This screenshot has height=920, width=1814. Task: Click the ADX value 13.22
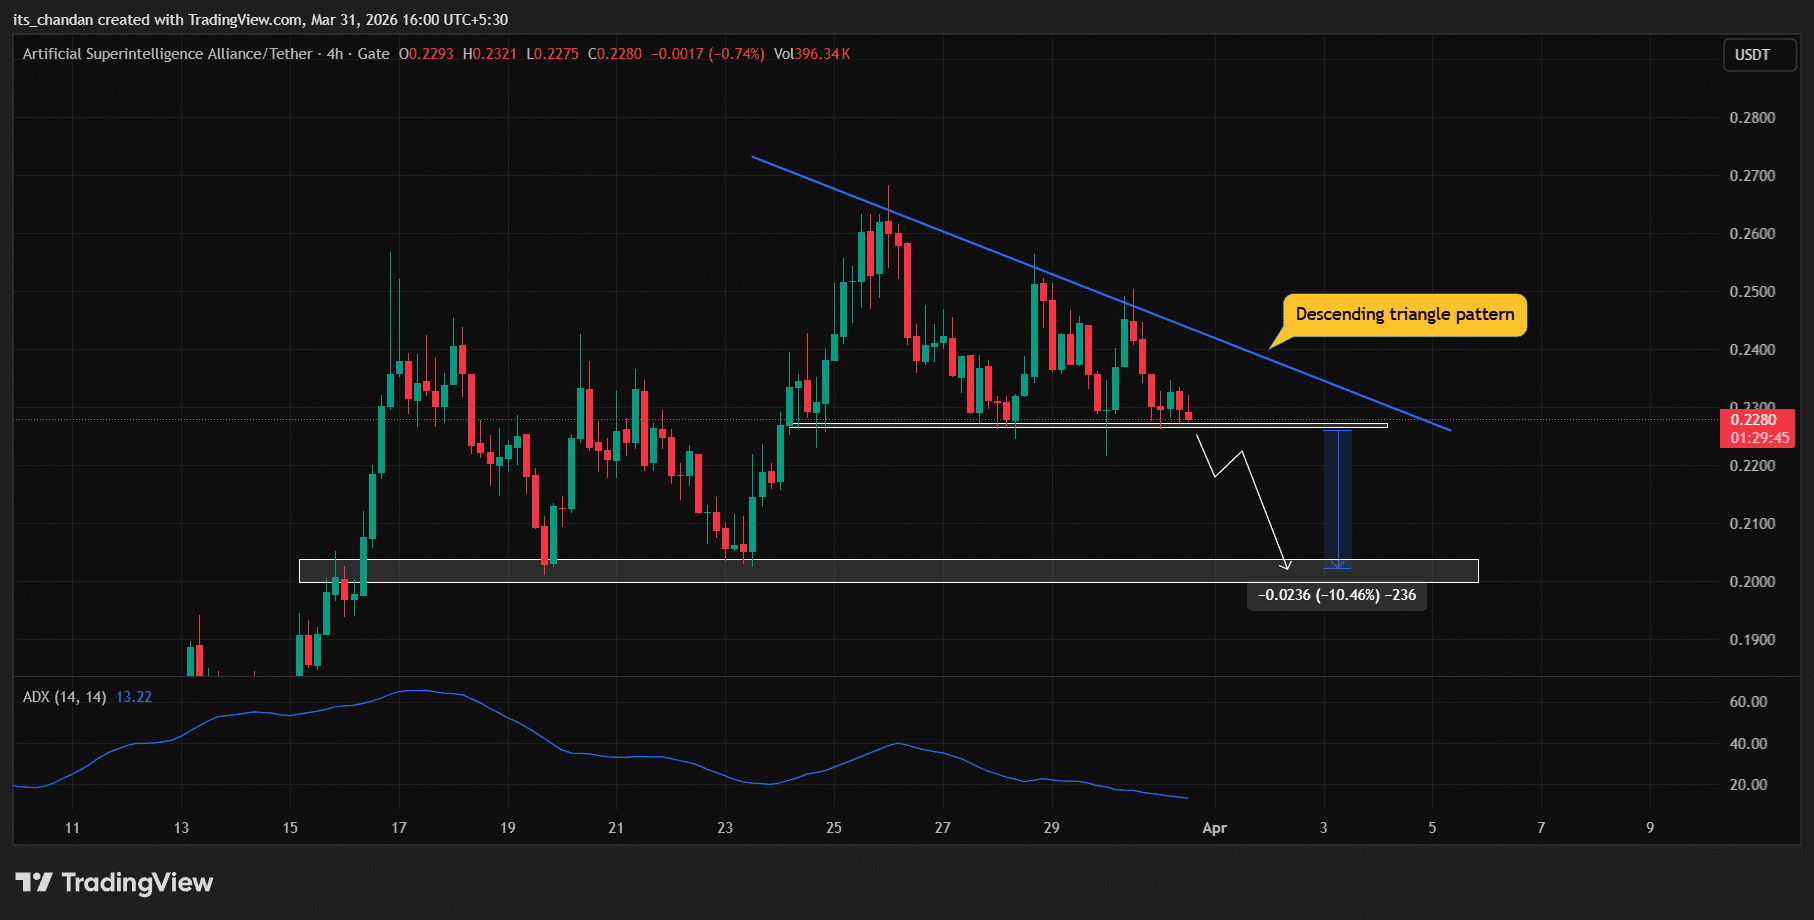point(134,697)
